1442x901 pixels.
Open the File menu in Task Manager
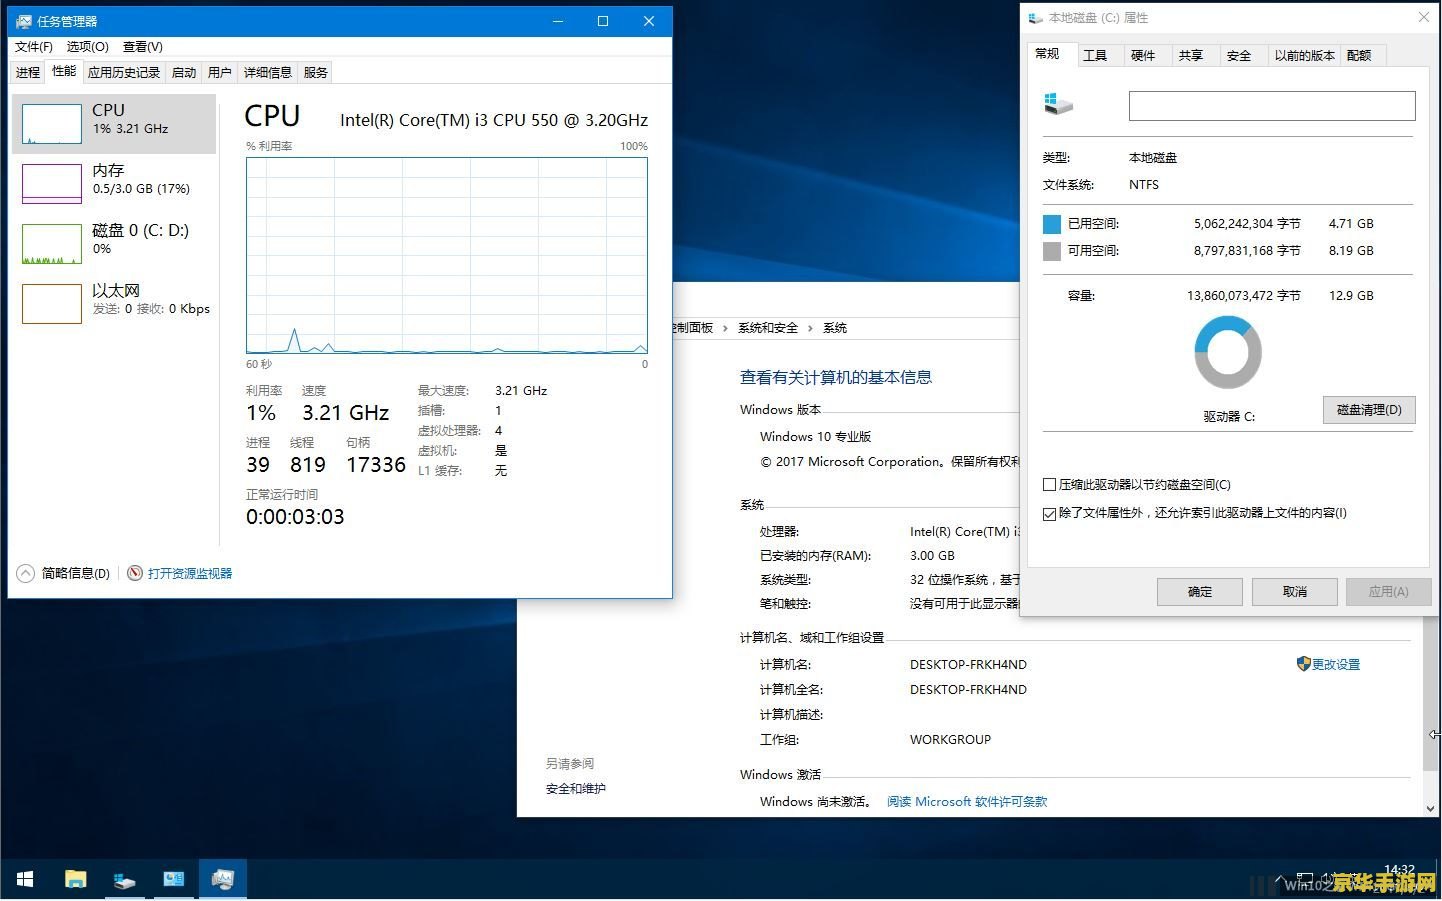[x=34, y=47]
